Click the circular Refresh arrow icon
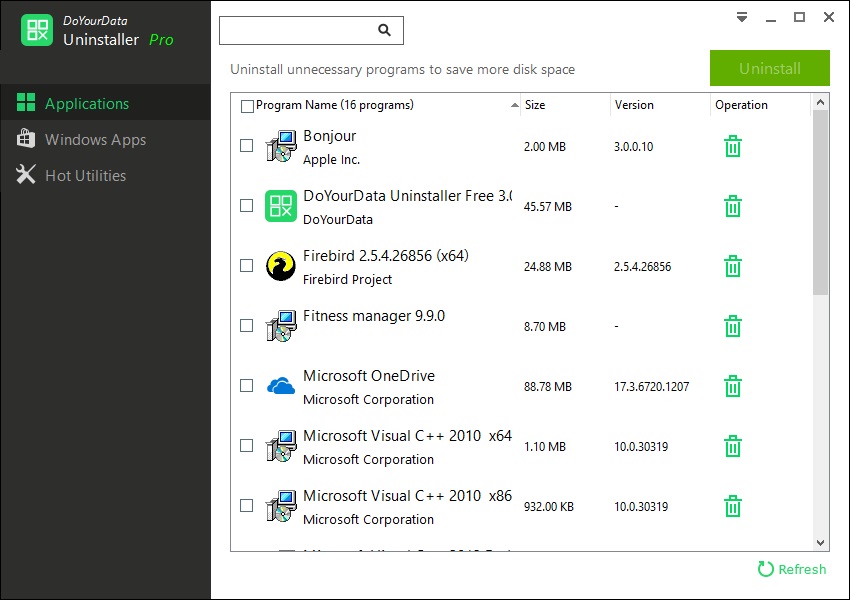The image size is (850, 600). tap(765, 569)
